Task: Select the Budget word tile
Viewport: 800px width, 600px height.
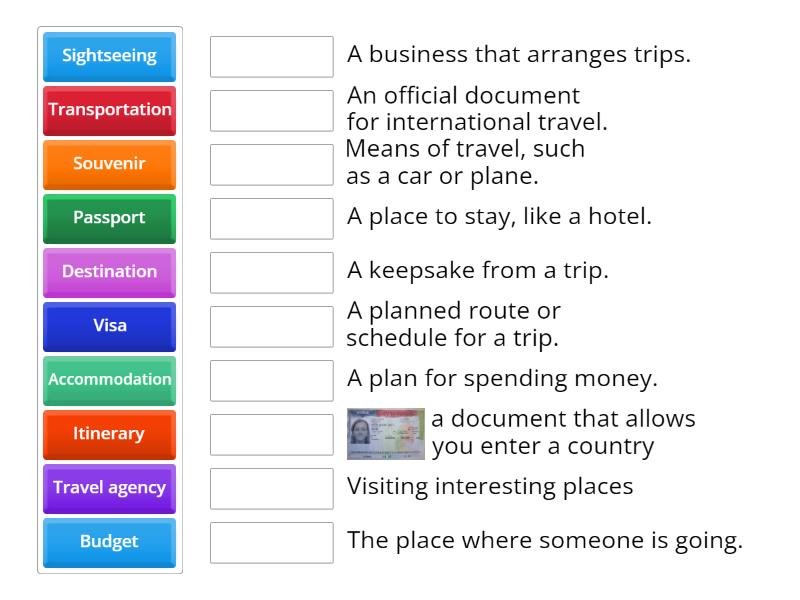Action: (x=108, y=543)
